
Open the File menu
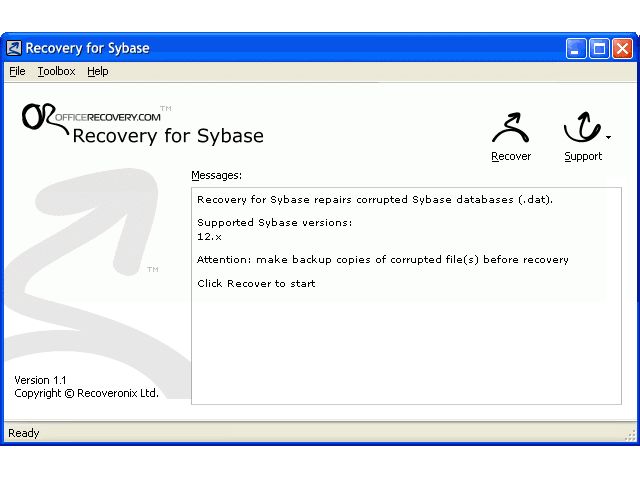(x=17, y=71)
